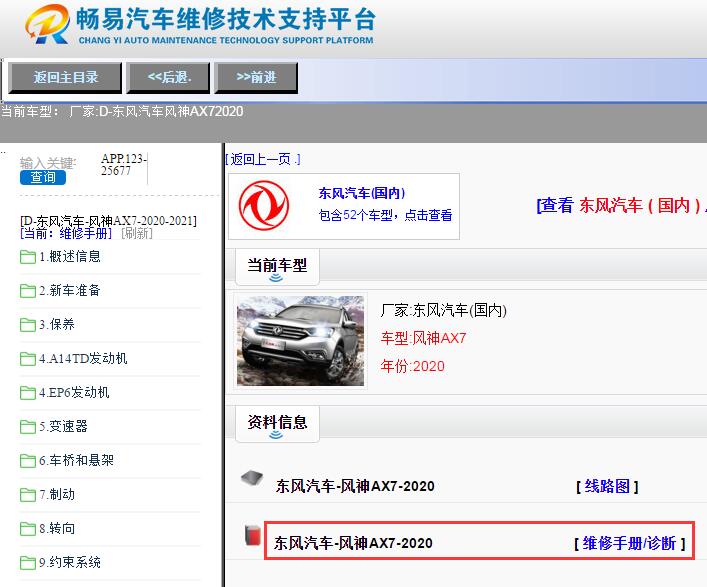Open the 维修手册/诊断 link
This screenshot has width=707, height=587.
click(x=629, y=543)
